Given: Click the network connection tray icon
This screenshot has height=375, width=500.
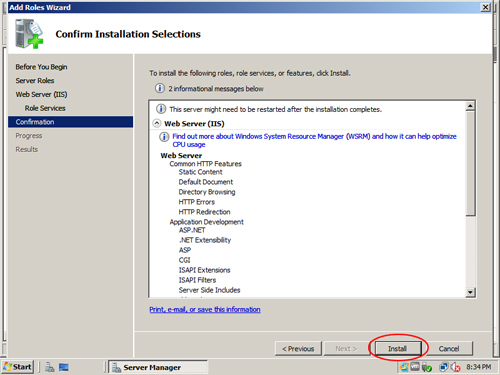Looking at the screenshot, I should click(444, 367).
